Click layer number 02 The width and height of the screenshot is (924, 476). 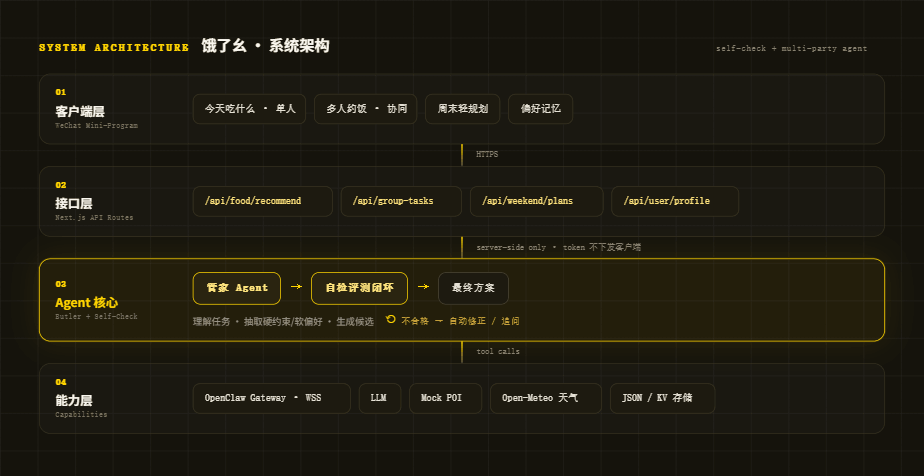61,185
